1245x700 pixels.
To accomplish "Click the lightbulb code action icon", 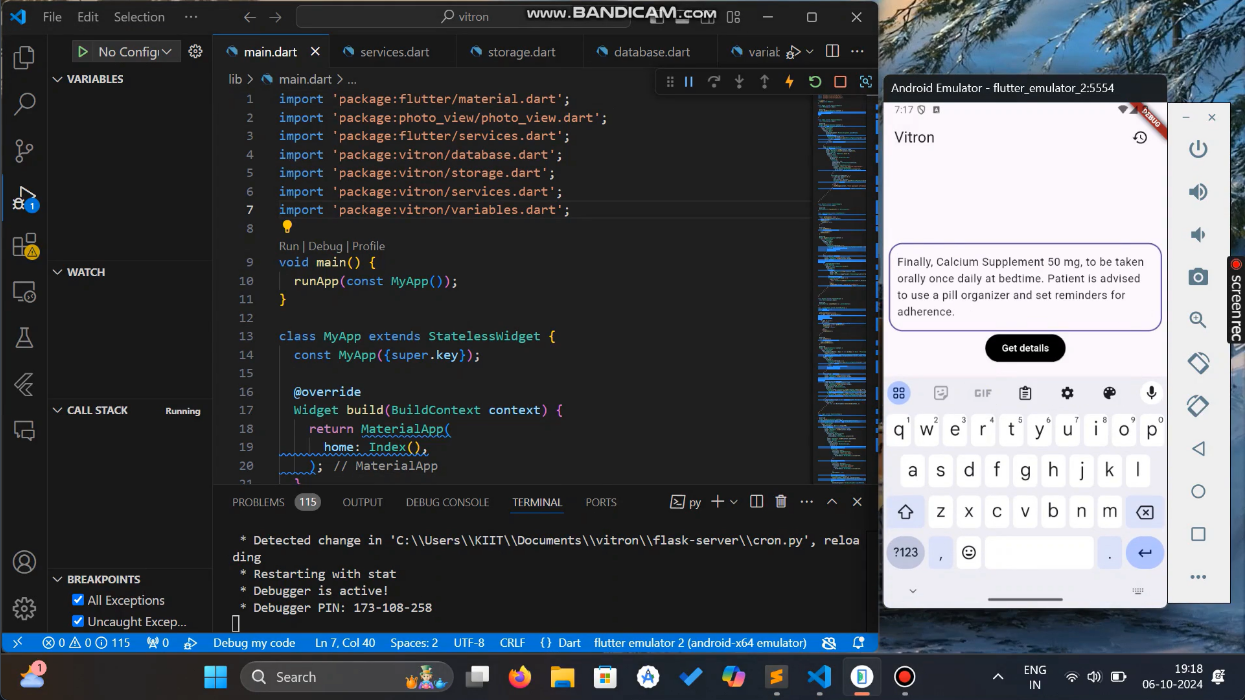I will tap(287, 227).
